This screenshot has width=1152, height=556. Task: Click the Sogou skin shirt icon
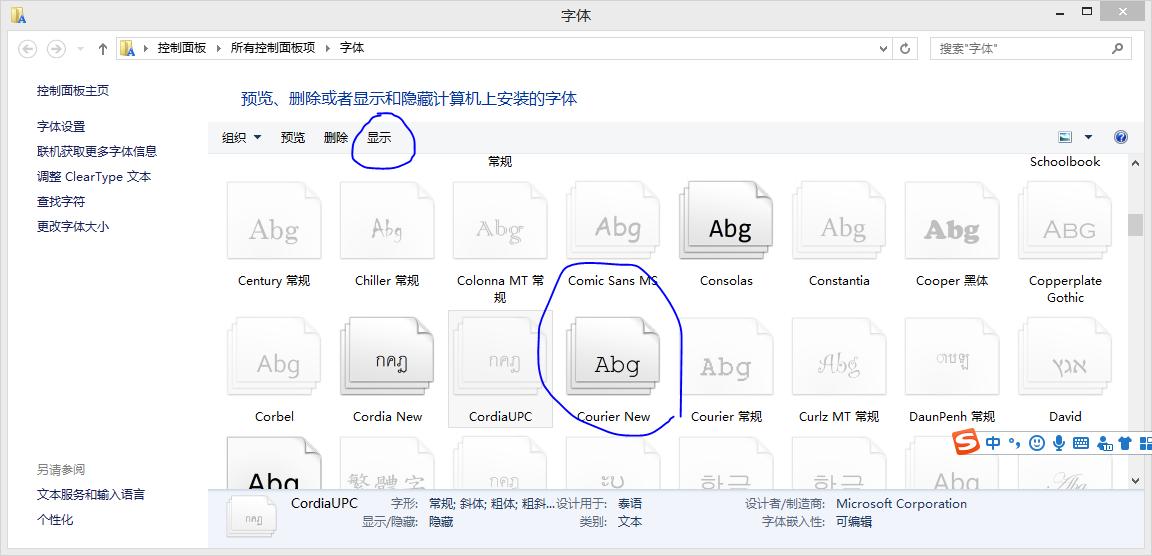coord(1125,443)
